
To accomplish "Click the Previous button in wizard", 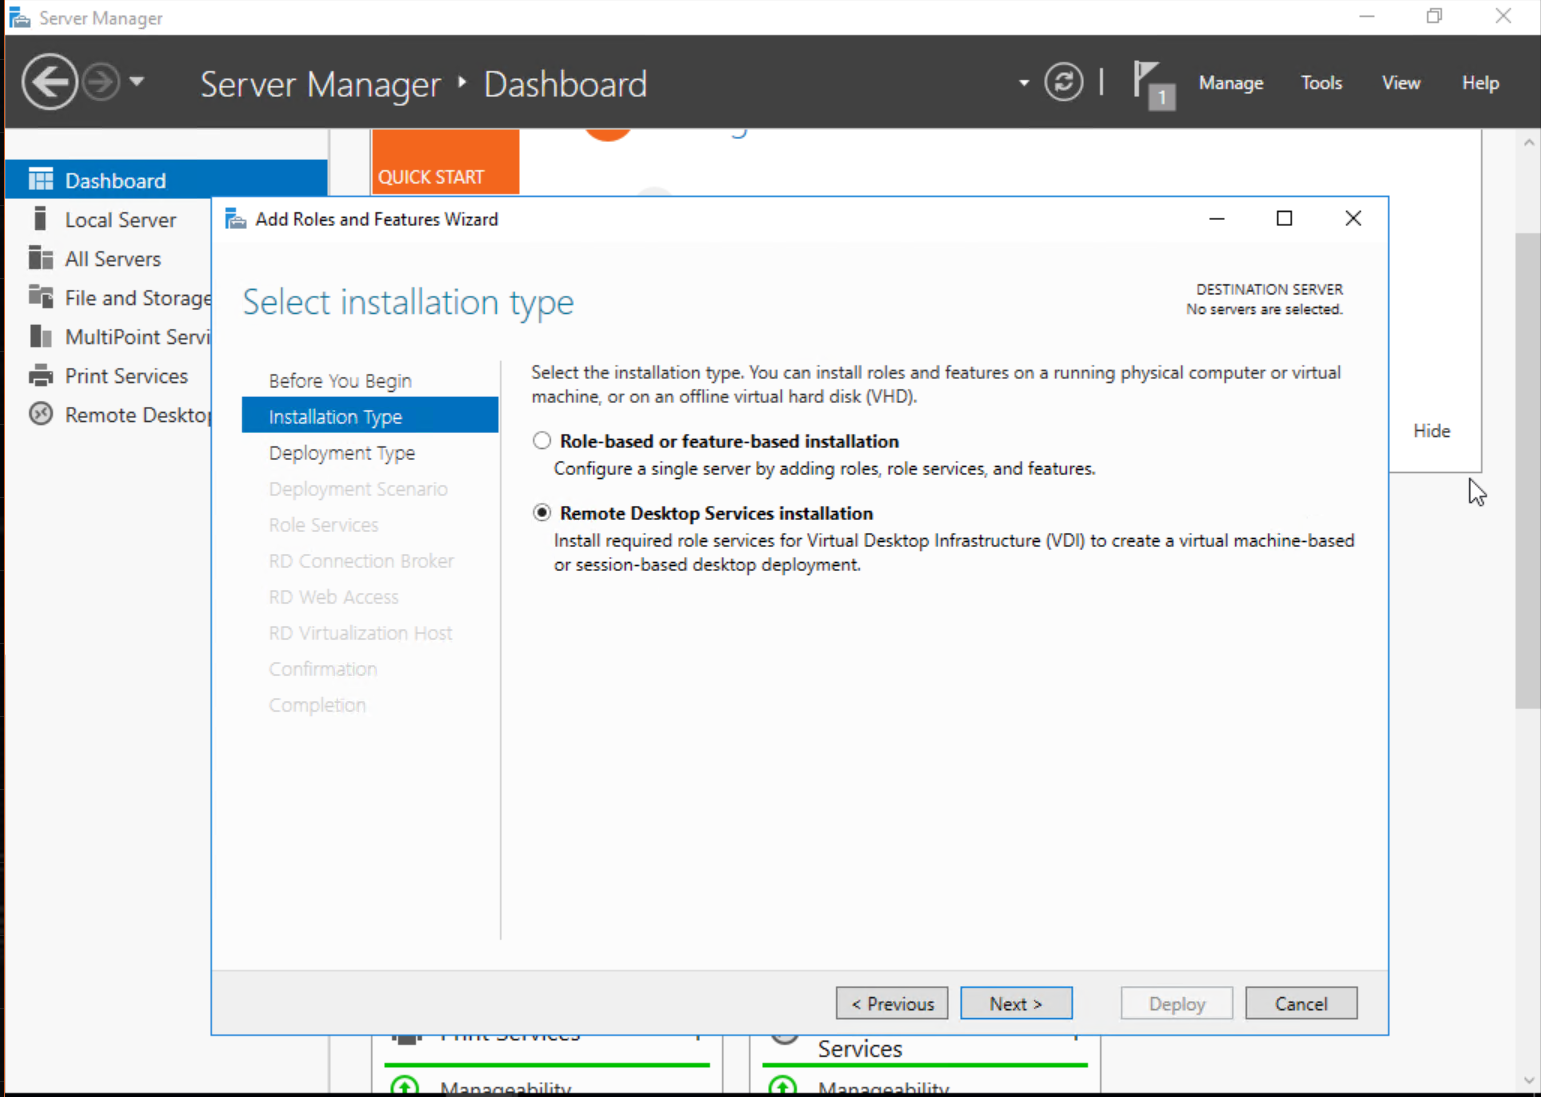I will click(892, 1003).
